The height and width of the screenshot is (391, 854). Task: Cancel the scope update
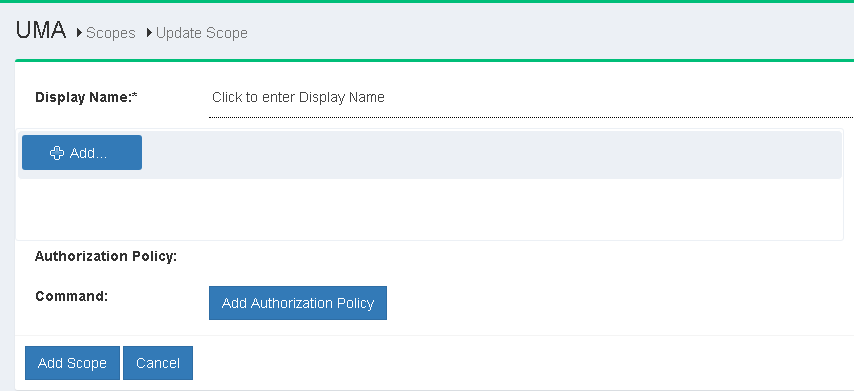point(158,363)
